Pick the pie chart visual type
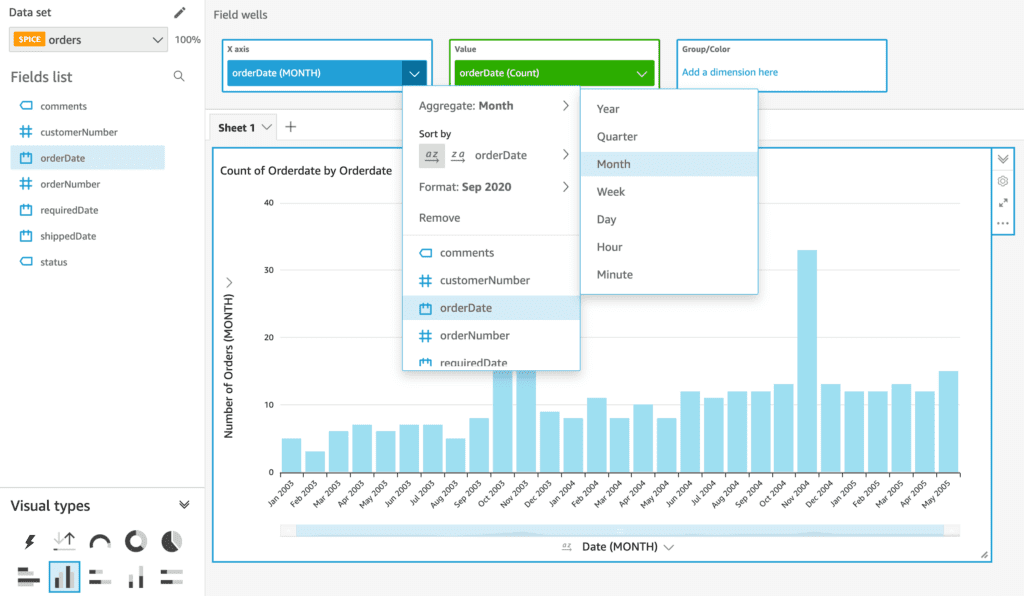The image size is (1024, 596). [172, 541]
